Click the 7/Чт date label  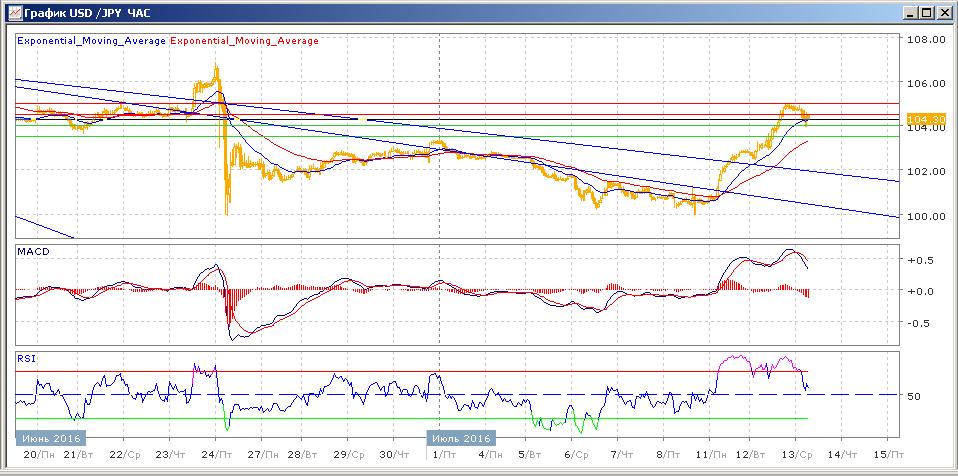pyautogui.click(x=623, y=455)
